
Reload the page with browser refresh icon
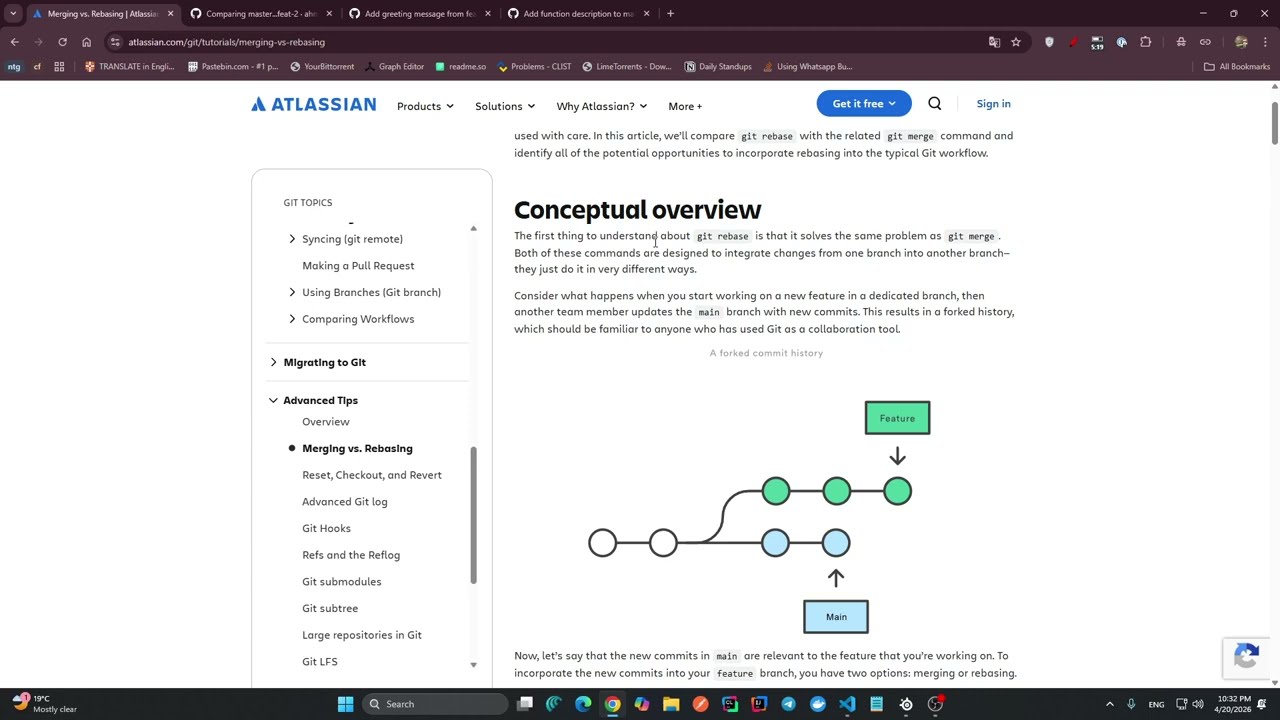tap(62, 42)
